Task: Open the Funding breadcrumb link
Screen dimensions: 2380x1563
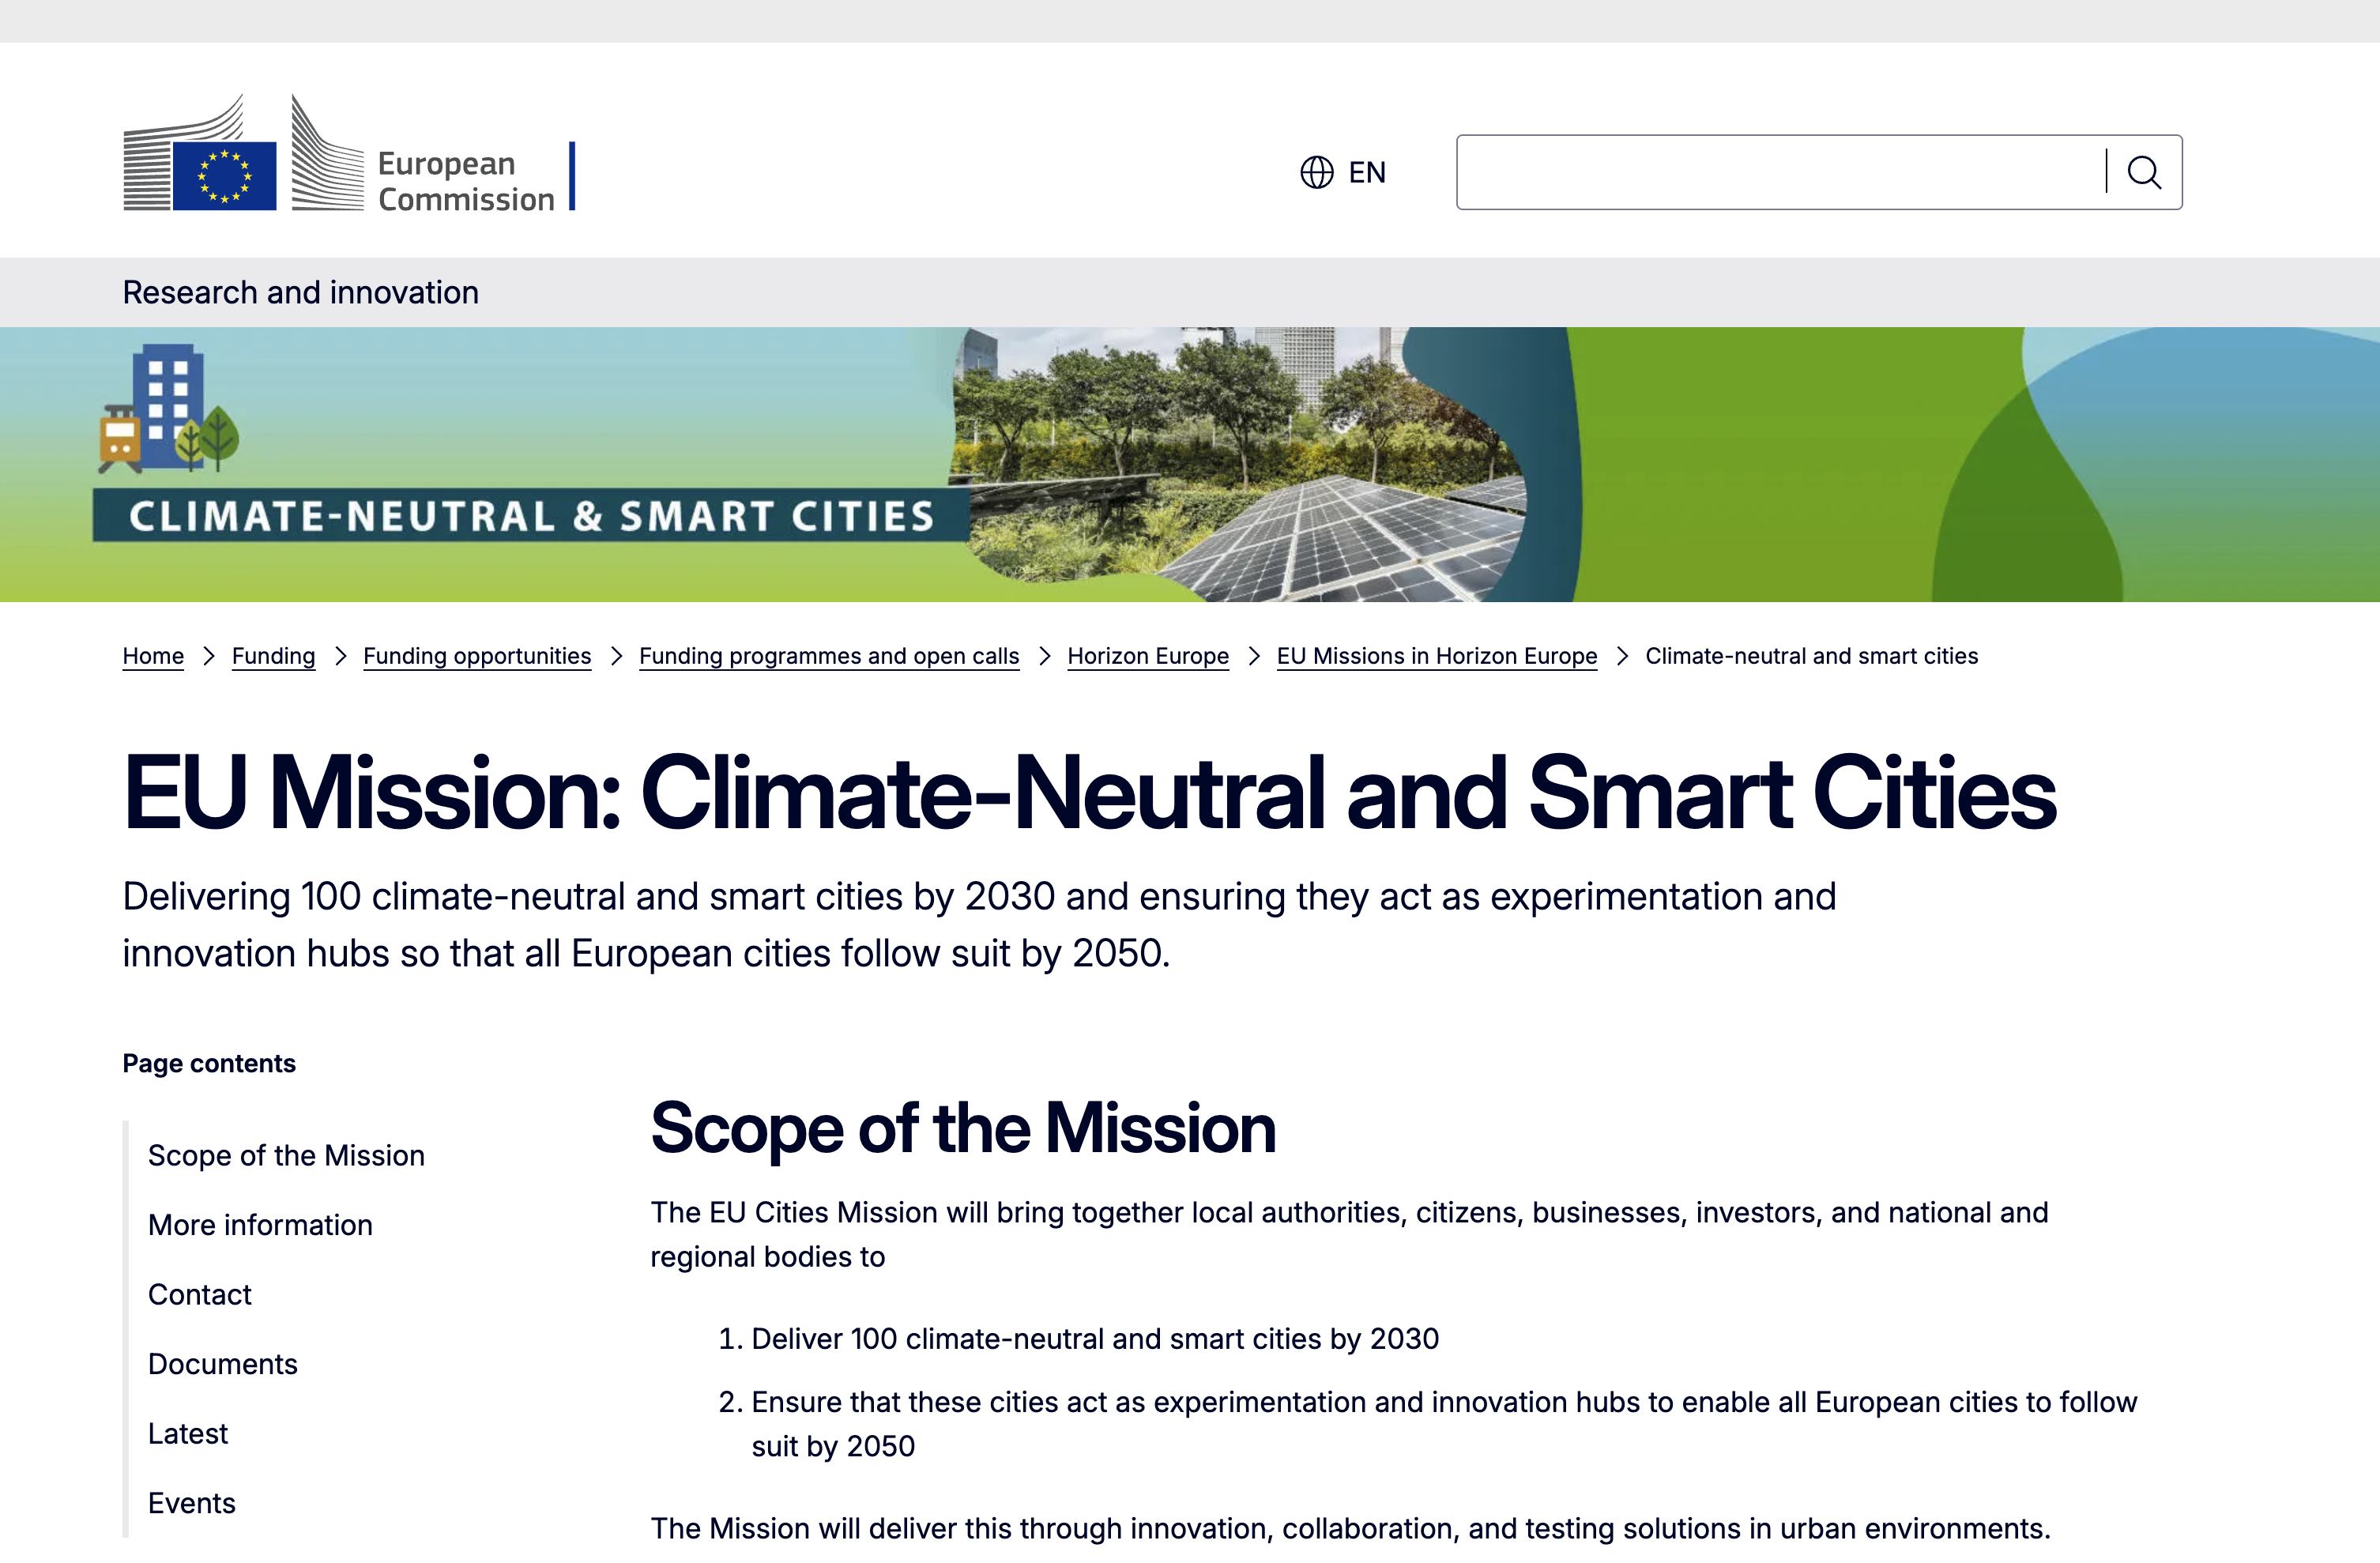Action: coord(273,656)
